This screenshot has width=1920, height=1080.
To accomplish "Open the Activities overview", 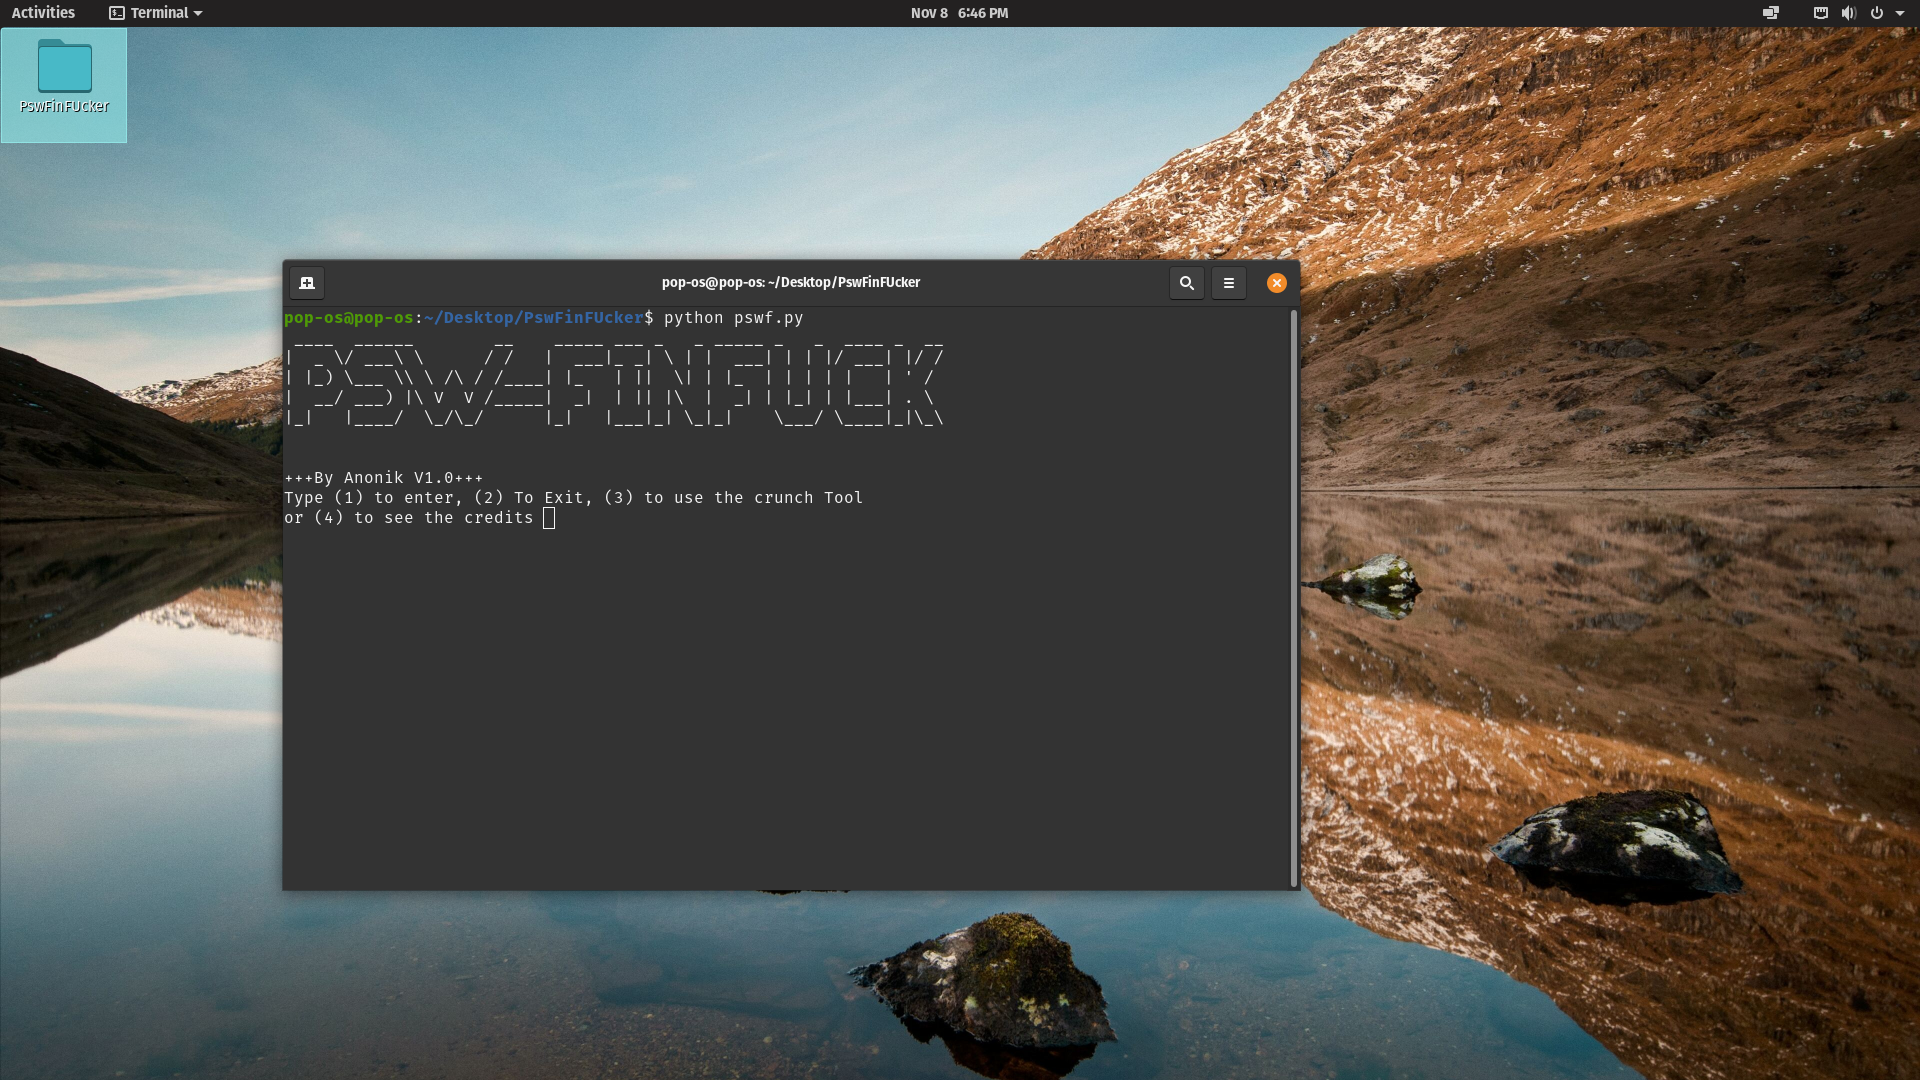I will pyautogui.click(x=43, y=13).
